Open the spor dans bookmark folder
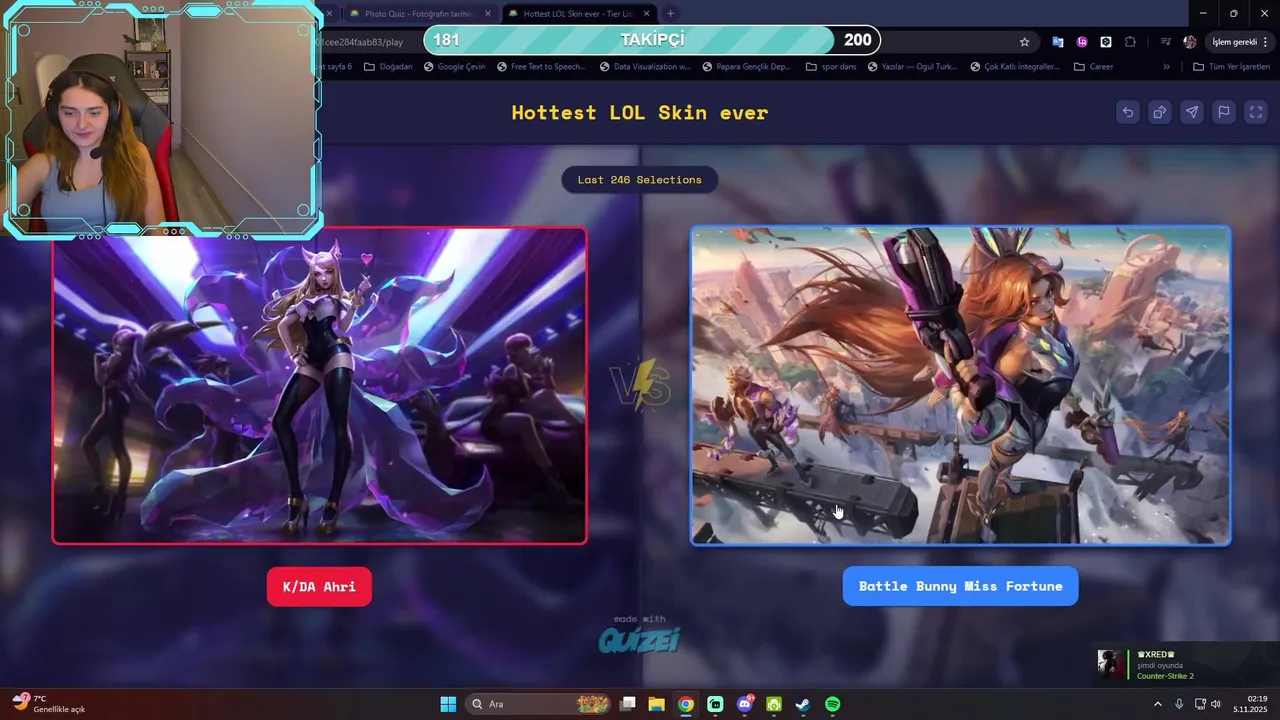The image size is (1280, 720). [x=831, y=67]
